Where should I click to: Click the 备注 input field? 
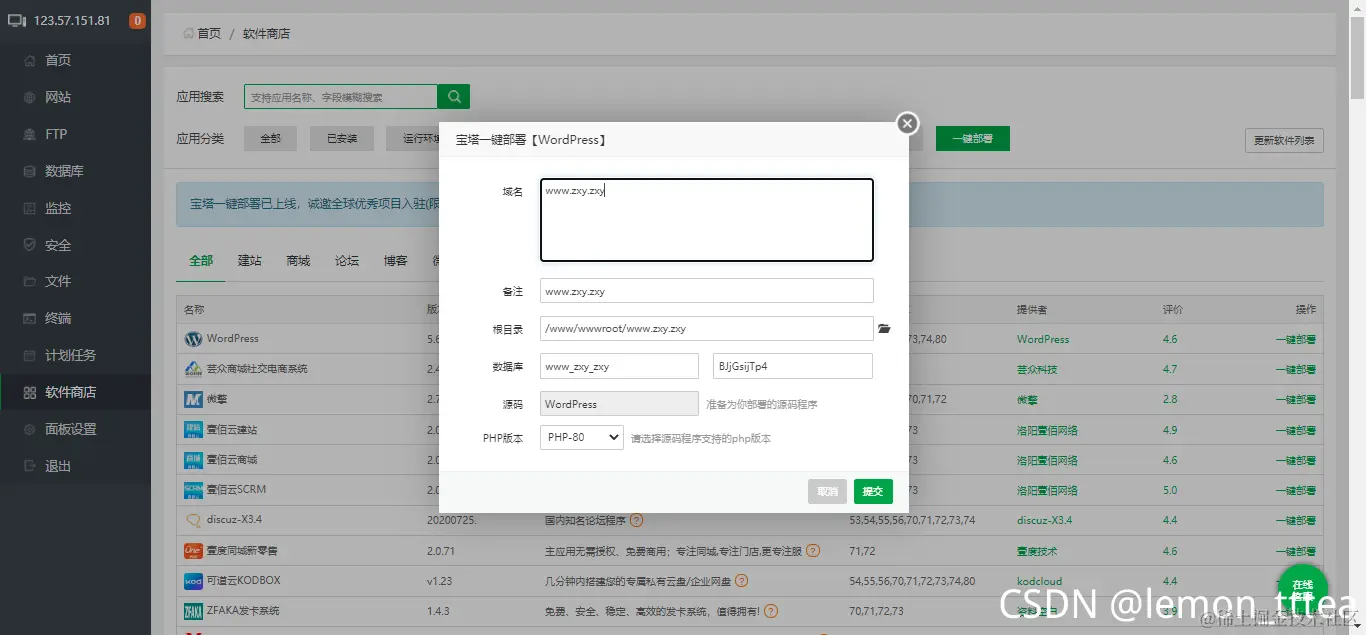(x=706, y=291)
